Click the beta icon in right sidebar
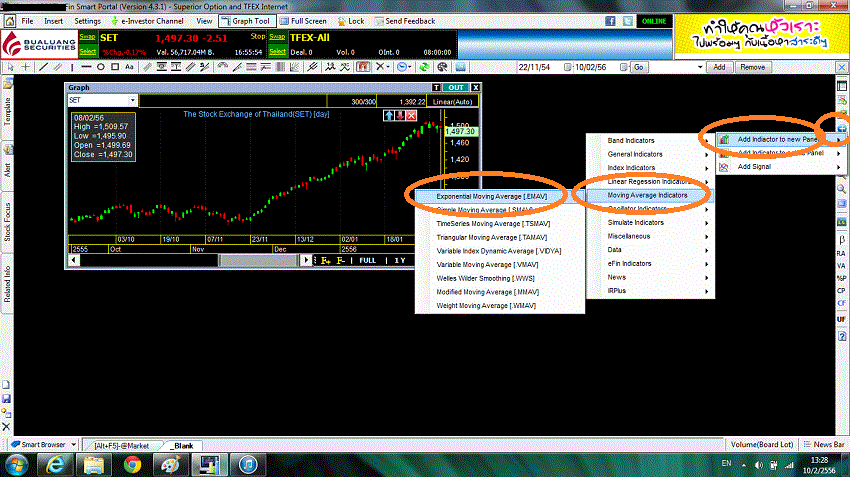The image size is (850, 477). 841,240
